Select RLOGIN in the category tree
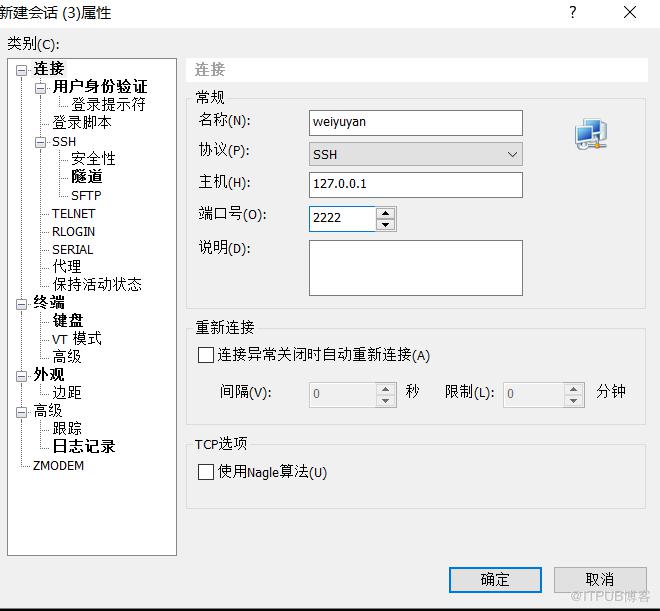This screenshot has height=611, width=660. 74,231
